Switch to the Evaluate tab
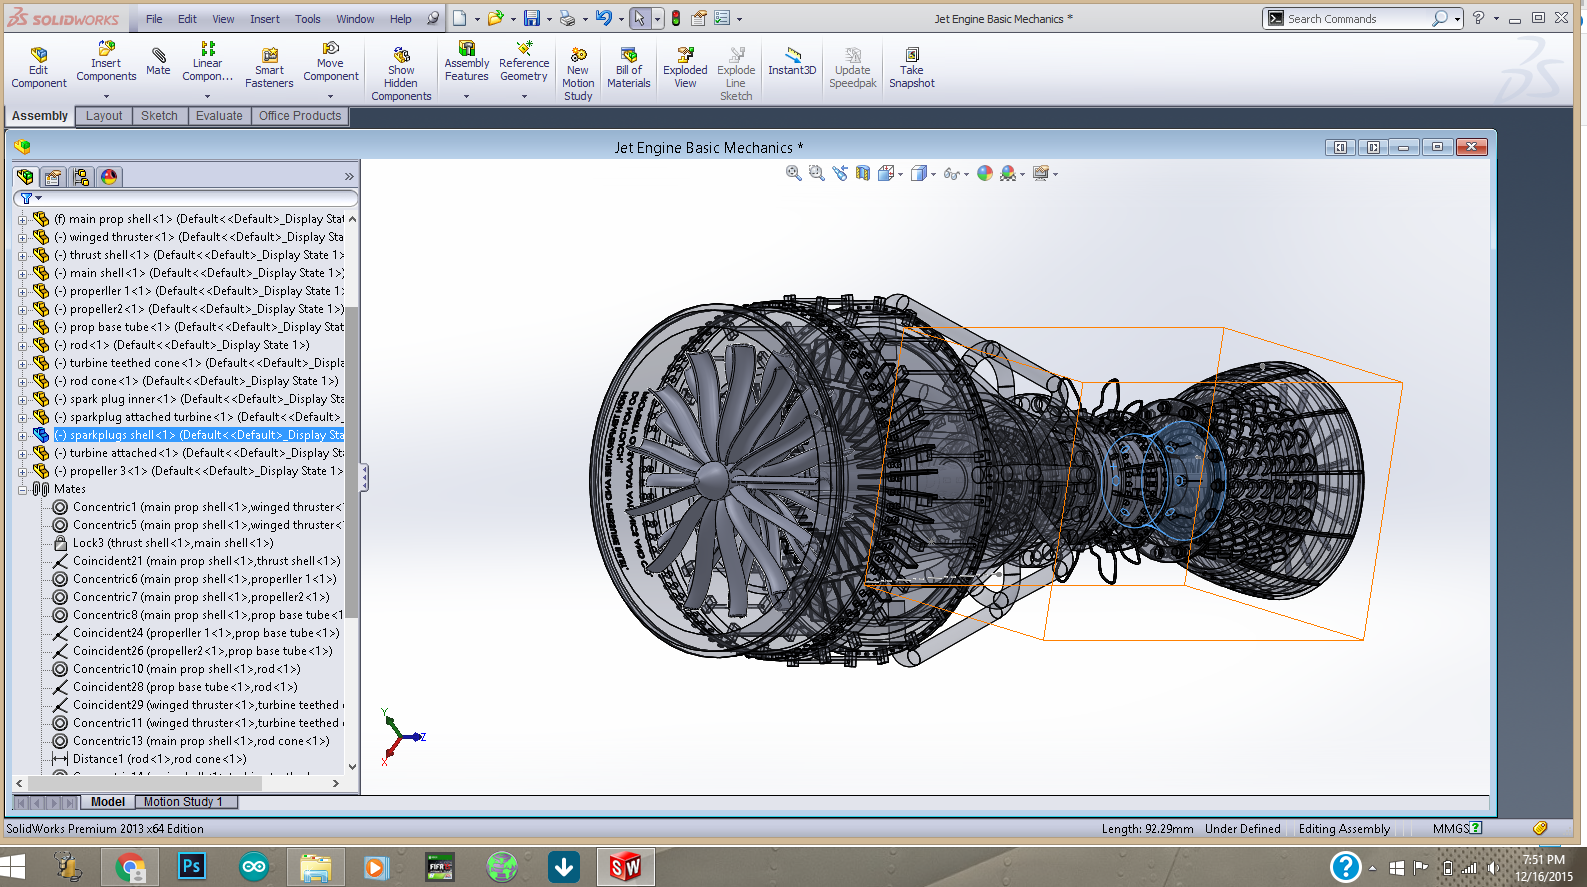The image size is (1587, 887). click(x=219, y=116)
